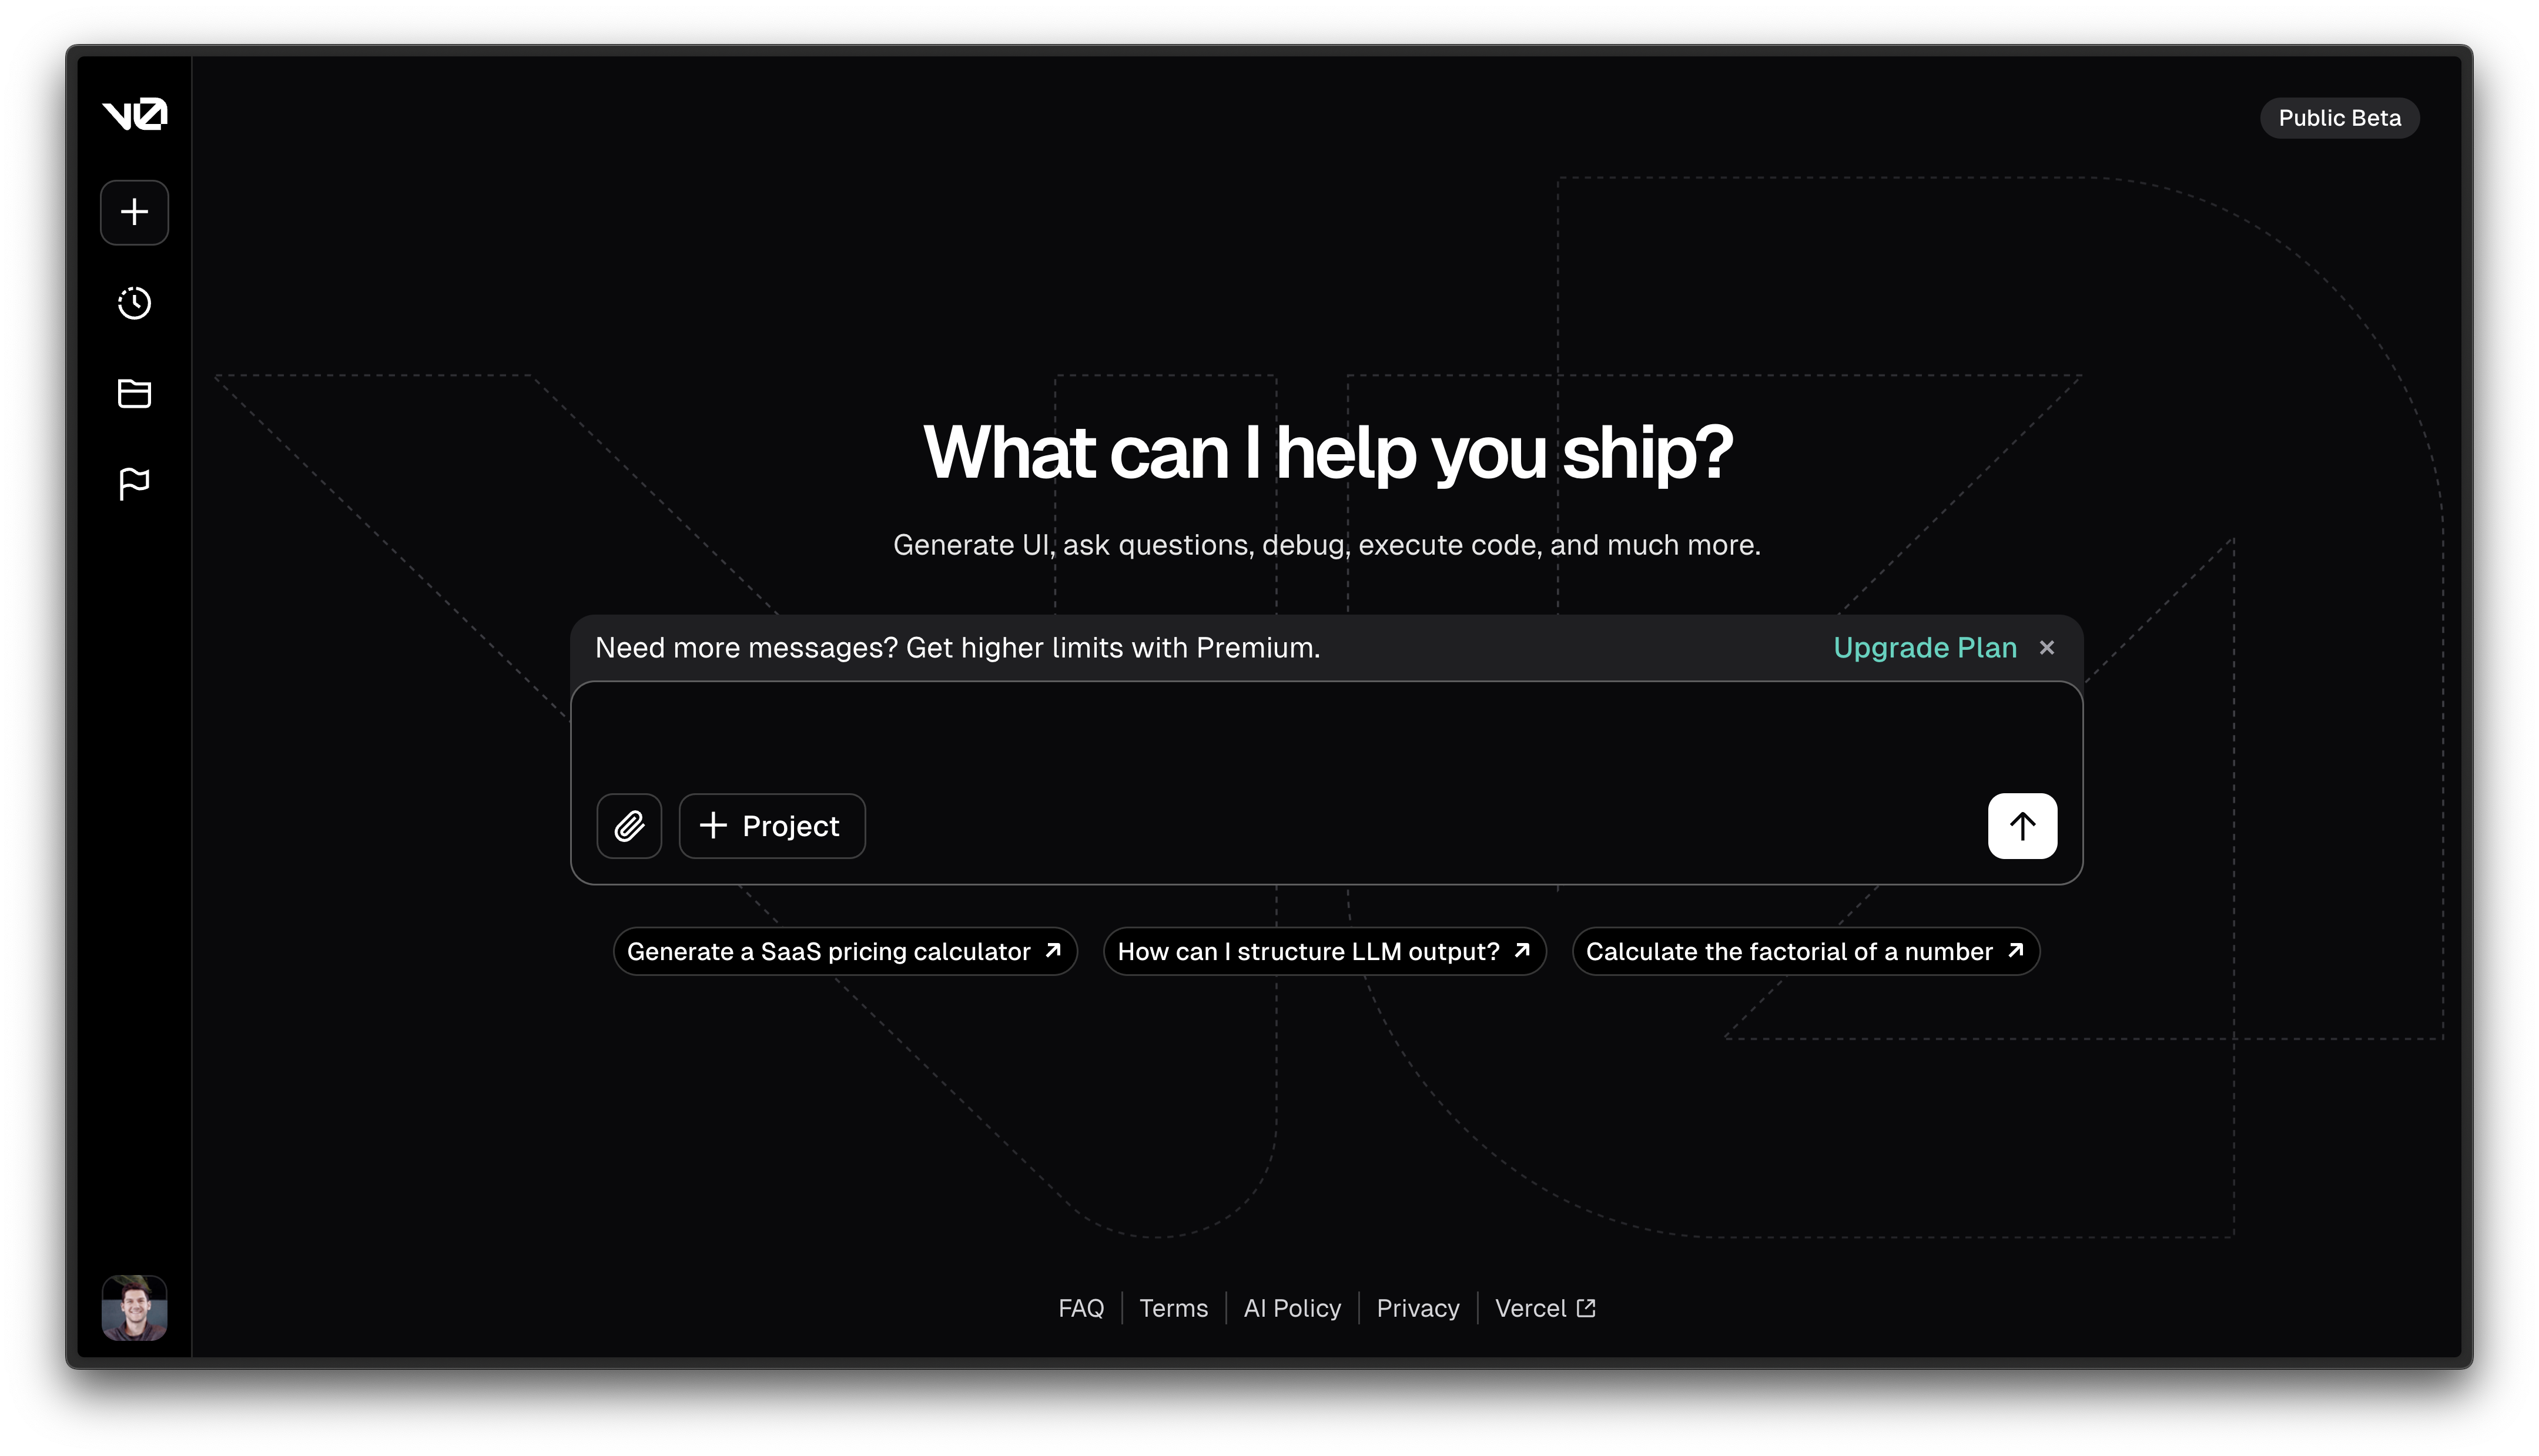Click the + Project button

pyautogui.click(x=772, y=826)
